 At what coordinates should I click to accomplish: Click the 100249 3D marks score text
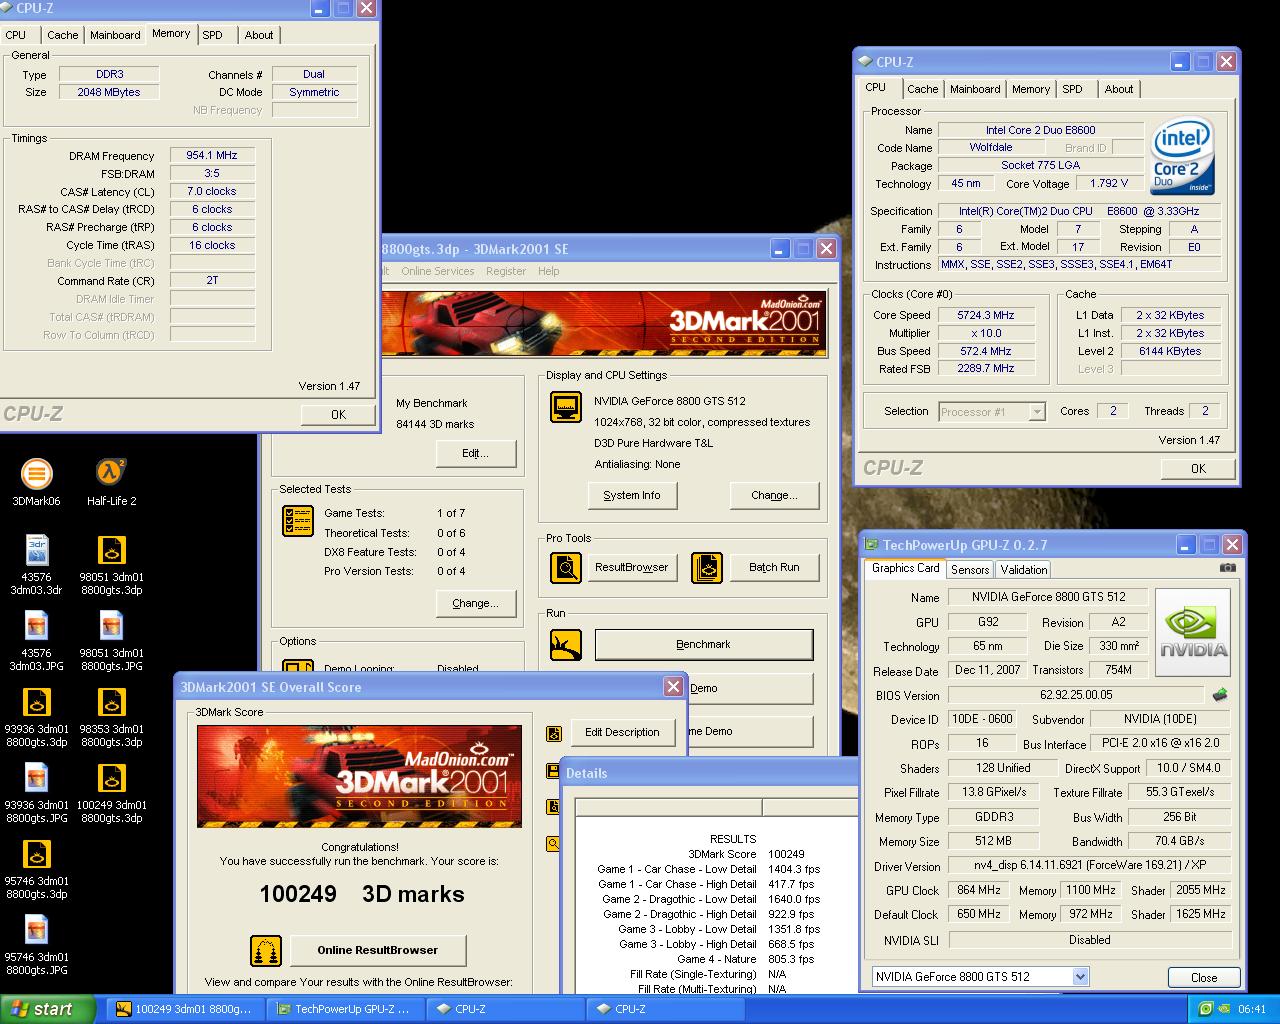(362, 894)
